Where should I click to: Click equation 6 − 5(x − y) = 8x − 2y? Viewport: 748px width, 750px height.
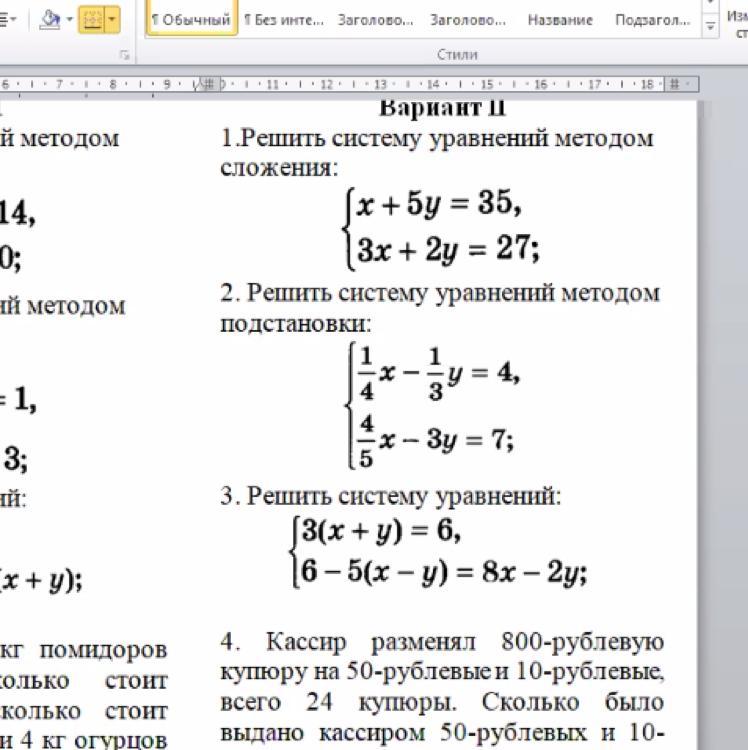pos(444,572)
